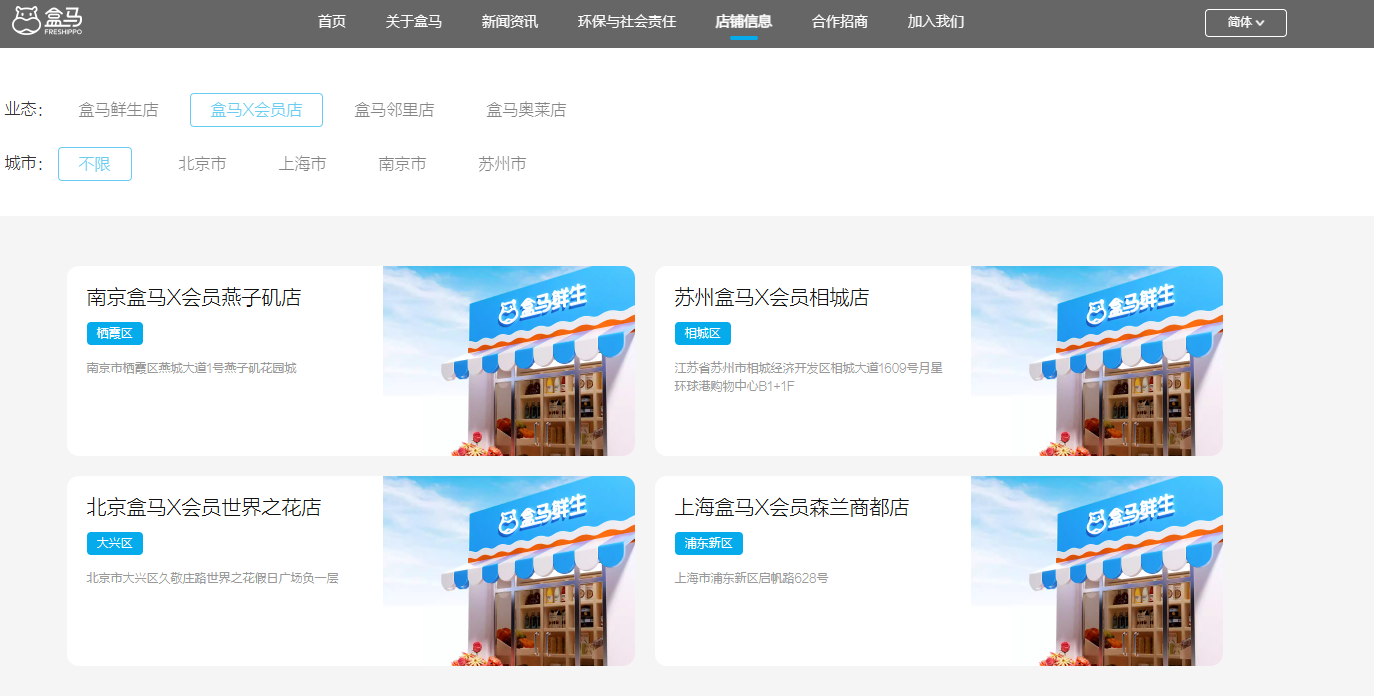Image resolution: width=1374 pixels, height=696 pixels.
Task: Navigate to 新闻资讯 page
Action: 509,22
